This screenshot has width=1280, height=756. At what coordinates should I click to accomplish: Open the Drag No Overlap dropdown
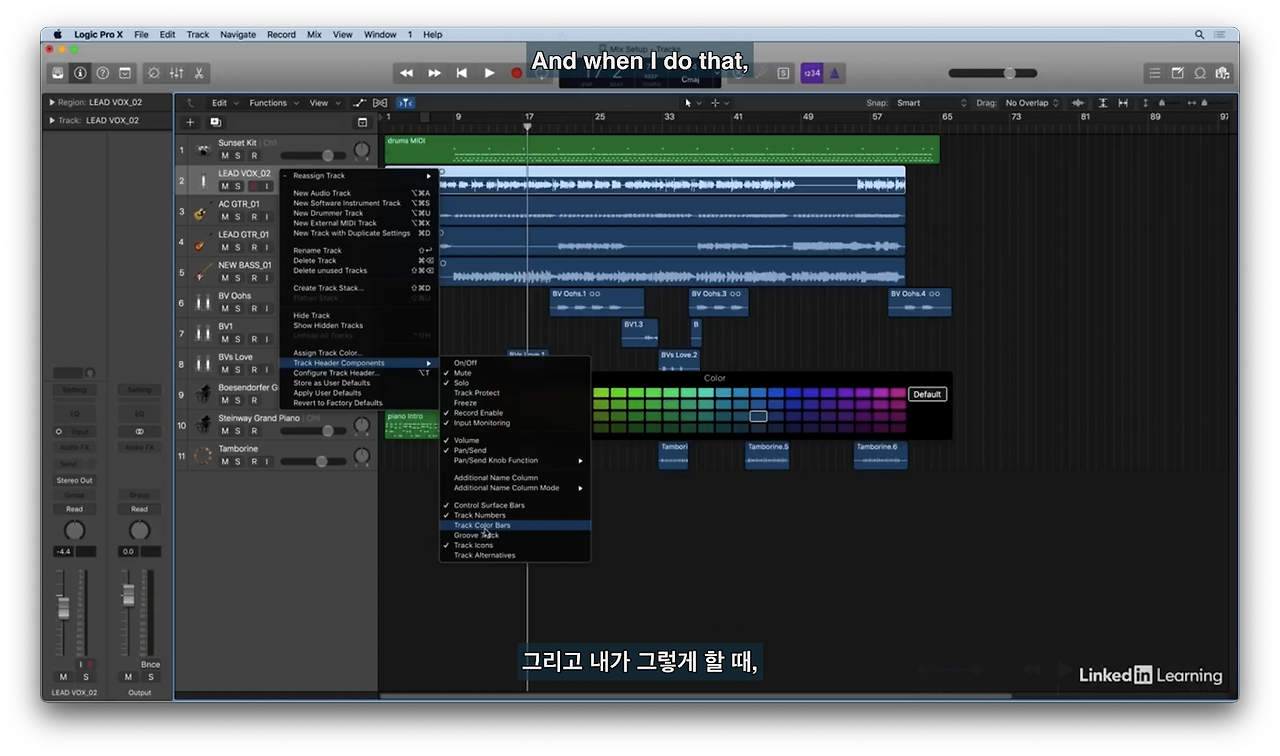[x=1032, y=103]
